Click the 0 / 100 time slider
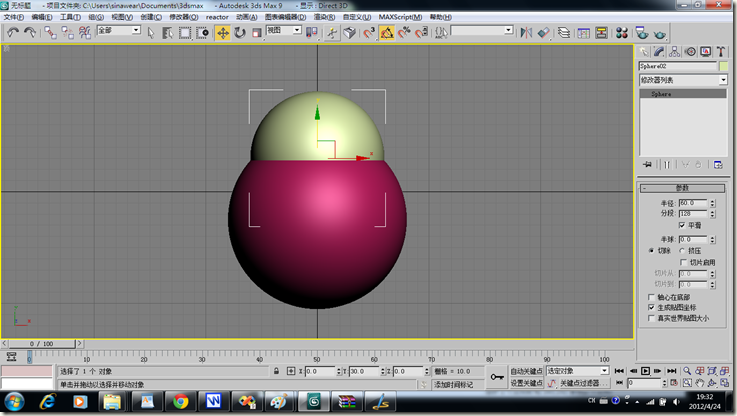 (41, 344)
